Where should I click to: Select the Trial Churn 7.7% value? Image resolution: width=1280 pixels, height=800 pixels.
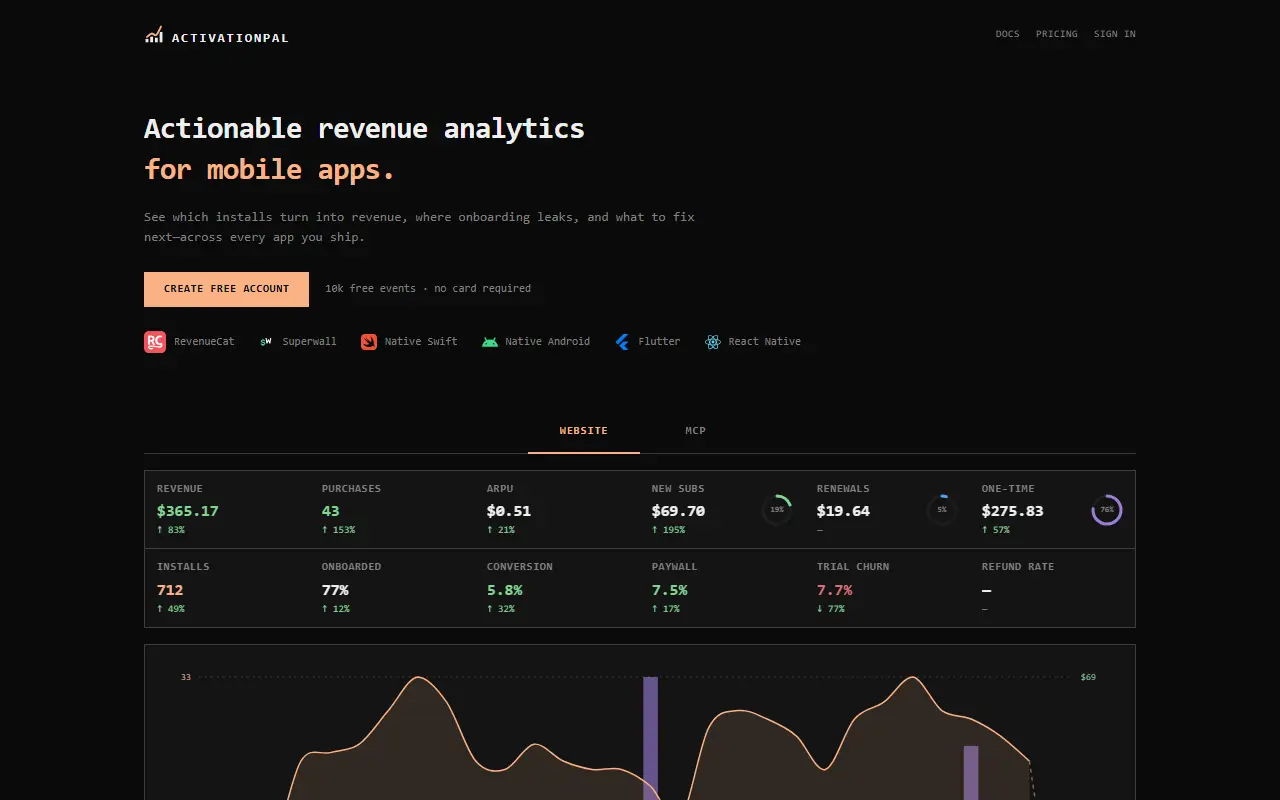pyautogui.click(x=835, y=590)
